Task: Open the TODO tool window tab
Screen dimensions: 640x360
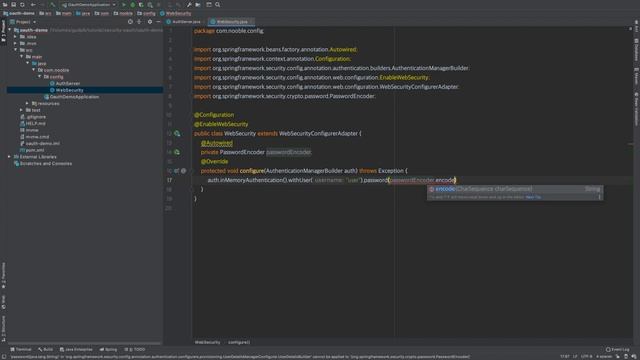Action: [135, 349]
